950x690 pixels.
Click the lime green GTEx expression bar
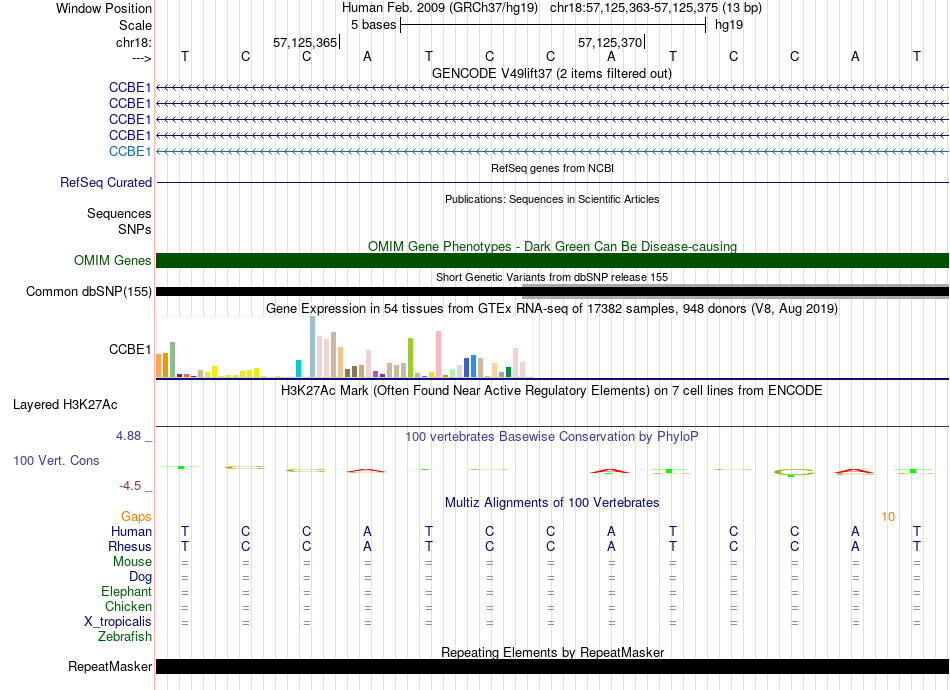tap(411, 358)
